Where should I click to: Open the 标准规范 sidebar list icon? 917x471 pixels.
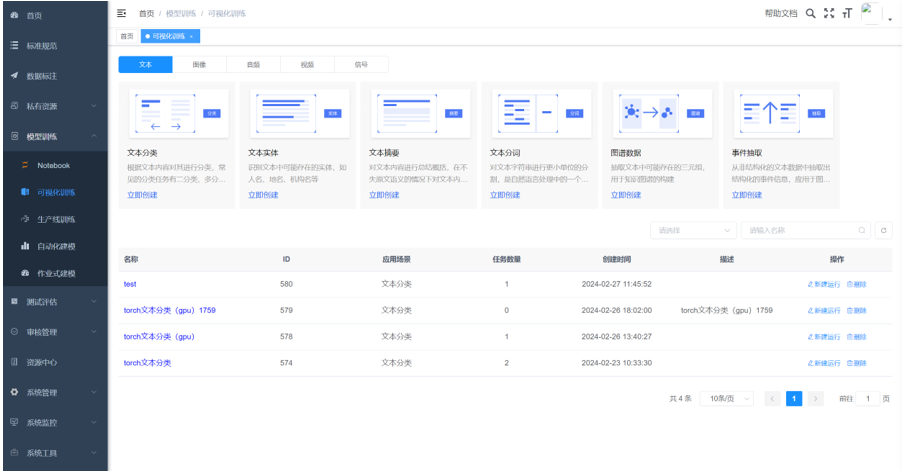[15, 45]
